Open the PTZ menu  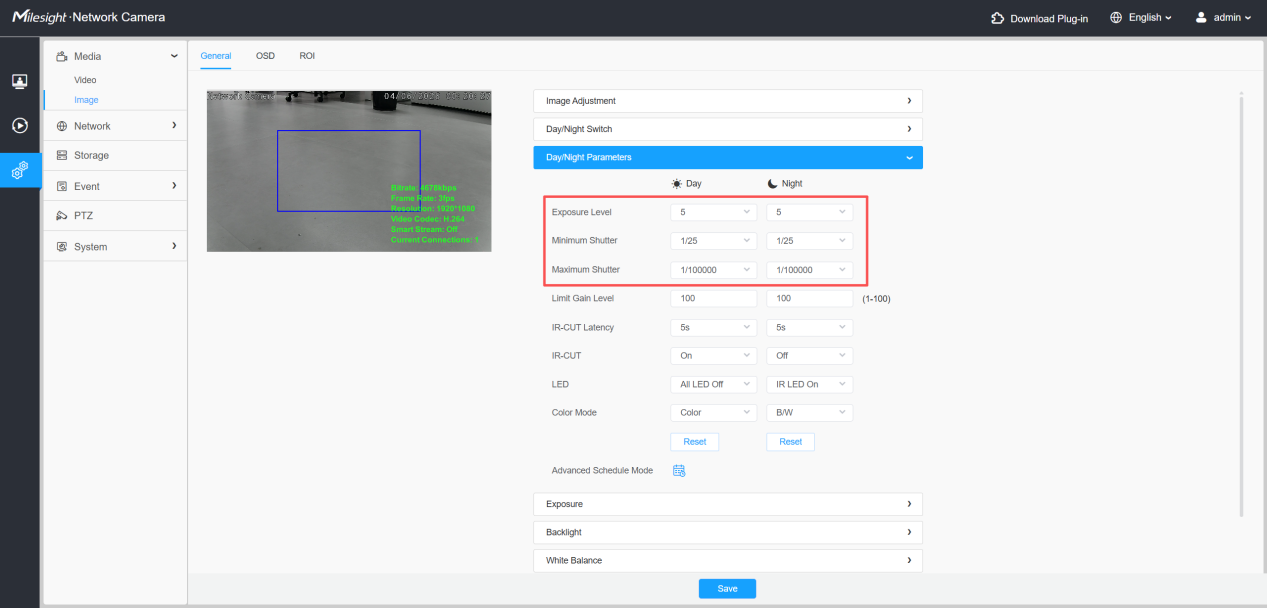click(x=115, y=216)
